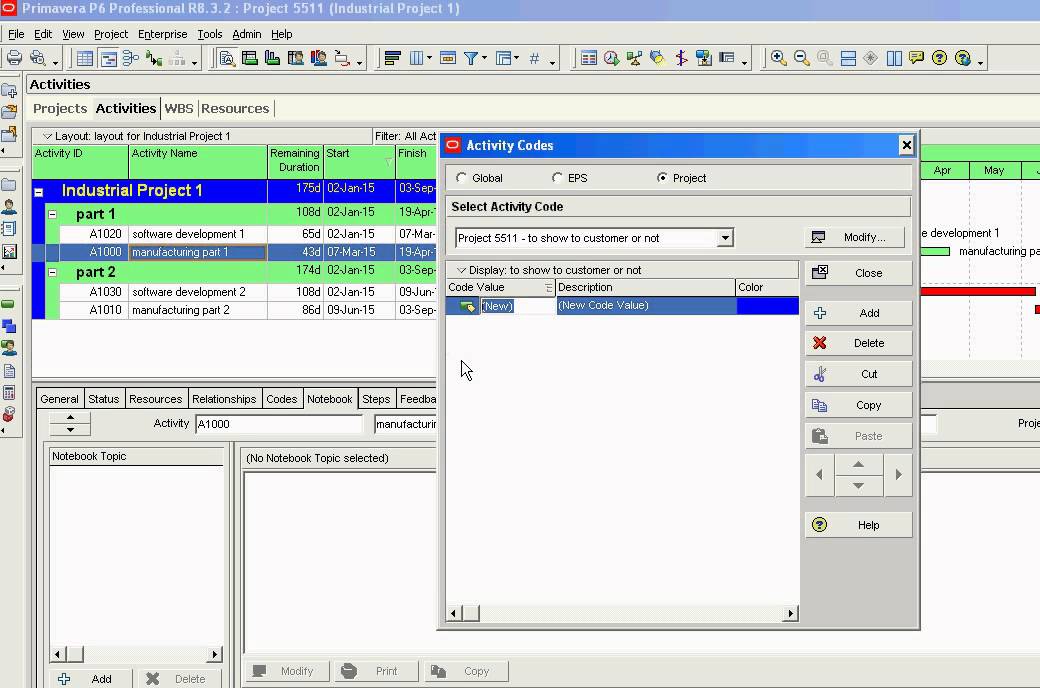Click the Filter funnel icon
Screen dimensions: 1040x688
tap(471, 58)
